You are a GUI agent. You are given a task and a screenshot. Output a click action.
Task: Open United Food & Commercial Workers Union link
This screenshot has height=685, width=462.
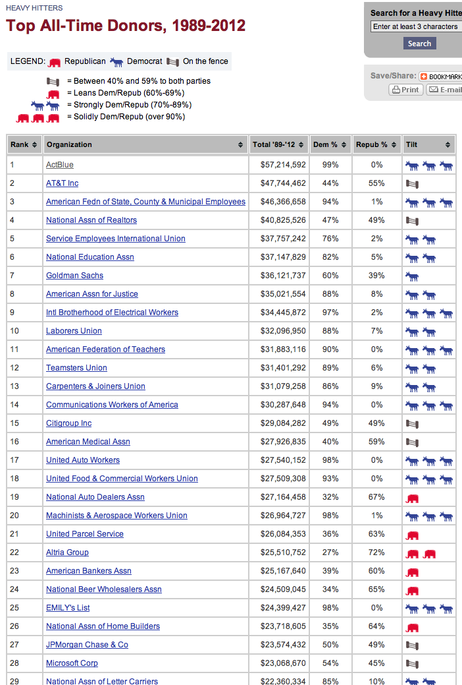[x=122, y=478]
